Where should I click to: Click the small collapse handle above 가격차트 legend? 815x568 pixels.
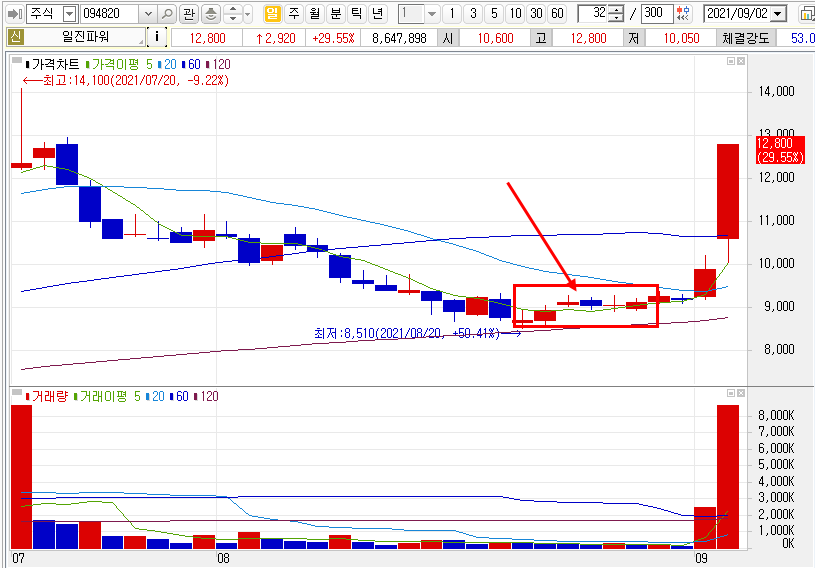coord(17,60)
